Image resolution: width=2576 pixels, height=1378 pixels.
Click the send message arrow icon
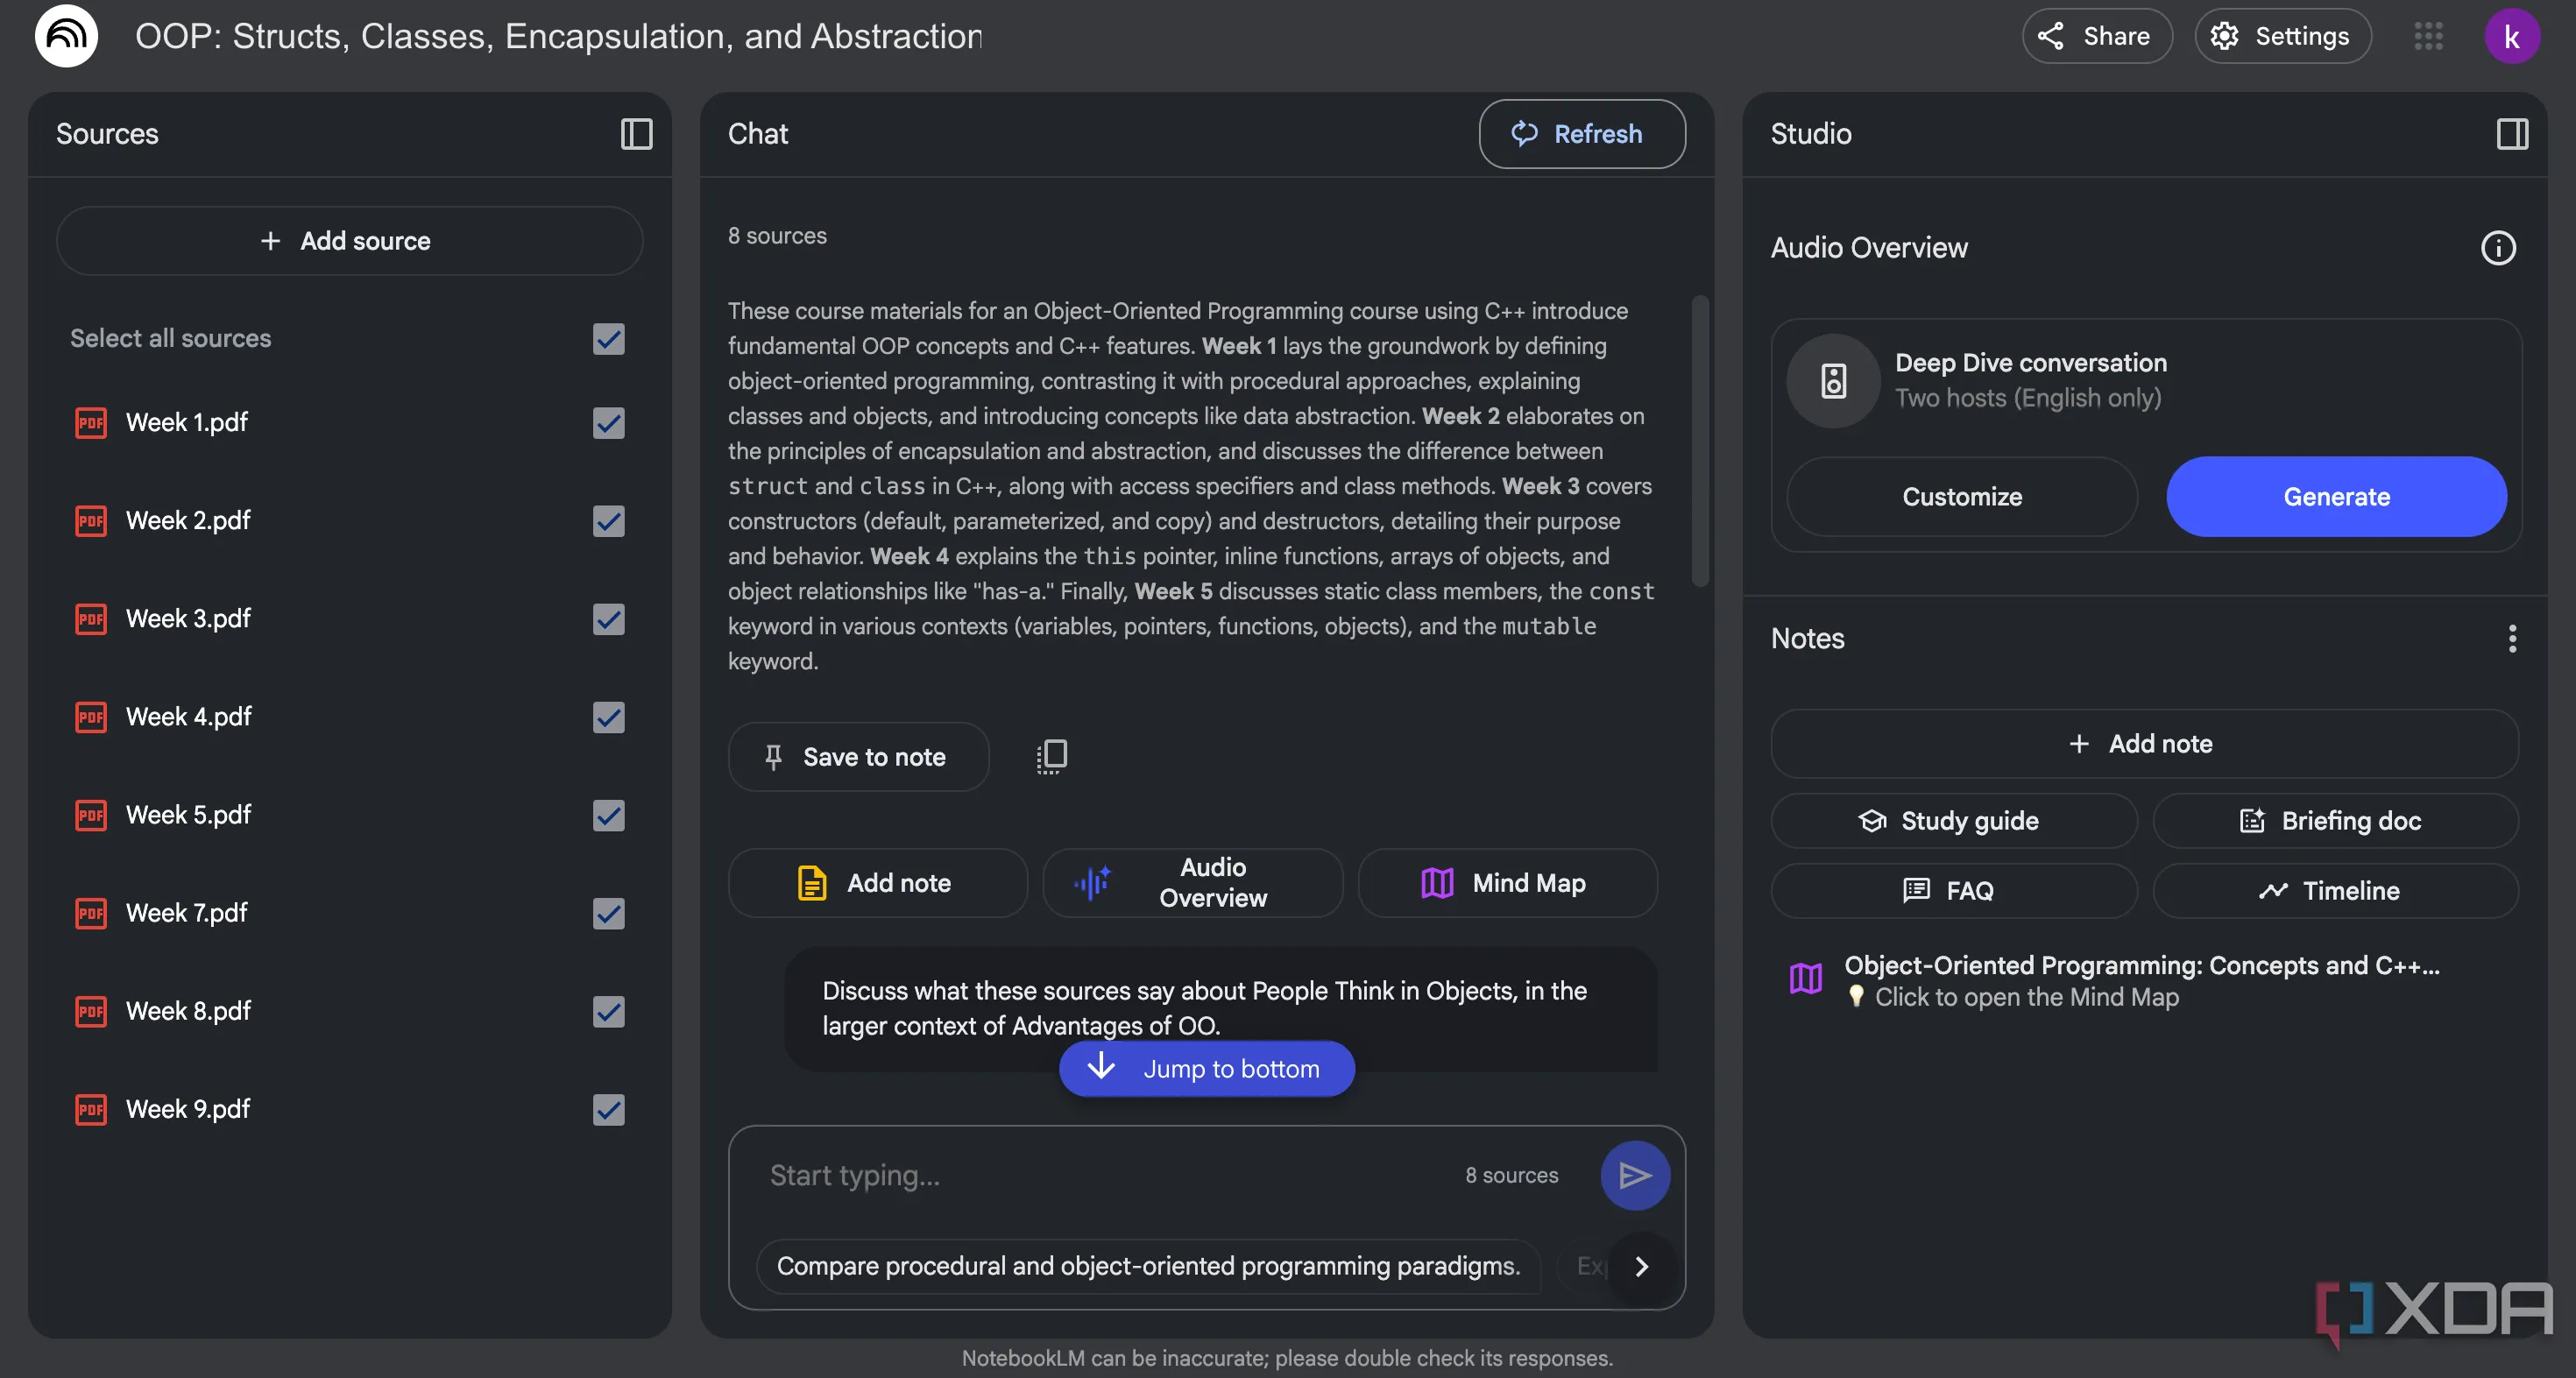pyautogui.click(x=1634, y=1175)
